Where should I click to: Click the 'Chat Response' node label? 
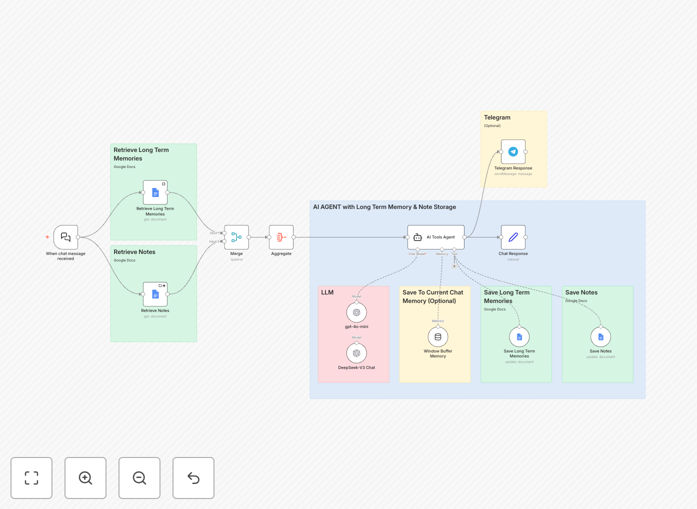pos(513,253)
